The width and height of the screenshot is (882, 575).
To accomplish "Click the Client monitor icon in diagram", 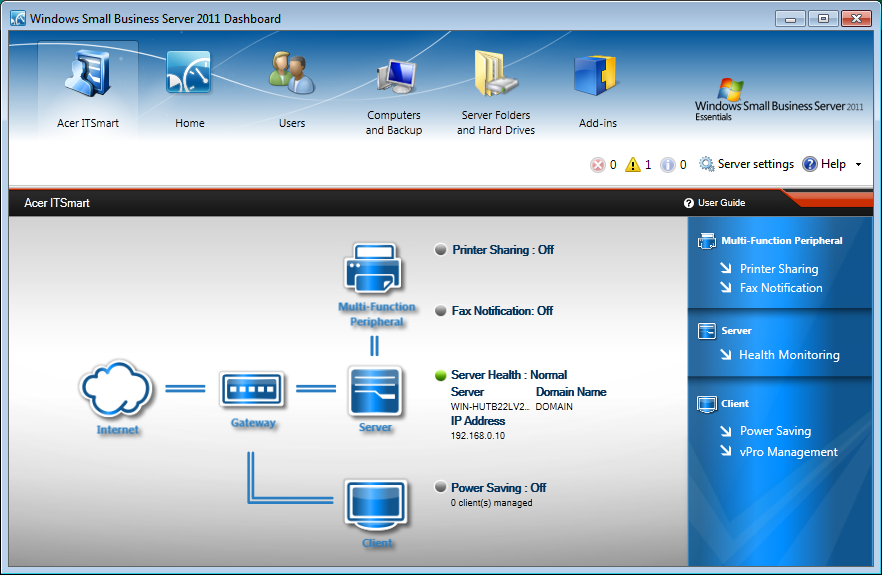I will 376,505.
